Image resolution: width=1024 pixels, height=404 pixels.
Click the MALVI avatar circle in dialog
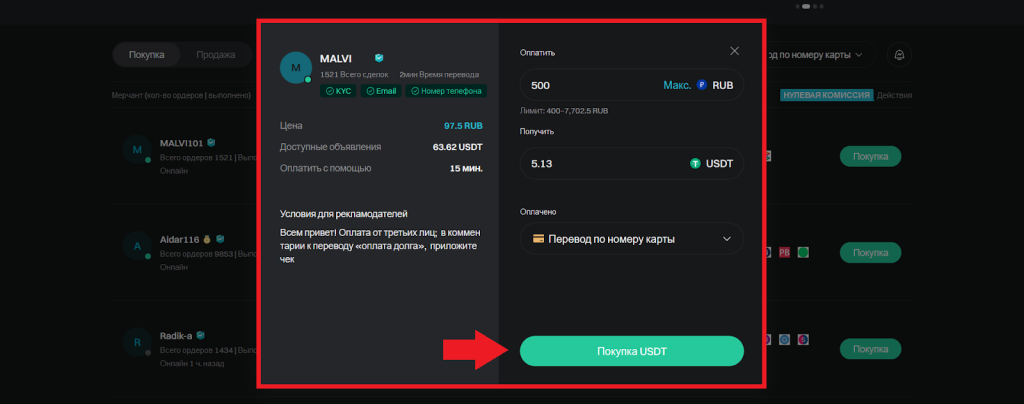296,67
